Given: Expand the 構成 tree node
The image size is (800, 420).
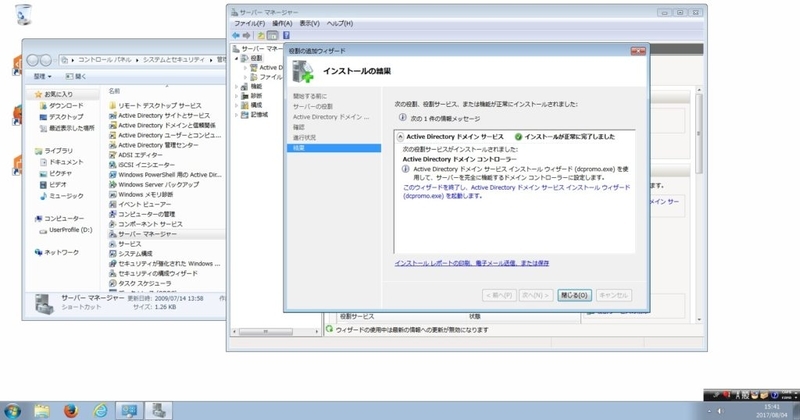Looking at the screenshot, I should coord(237,105).
